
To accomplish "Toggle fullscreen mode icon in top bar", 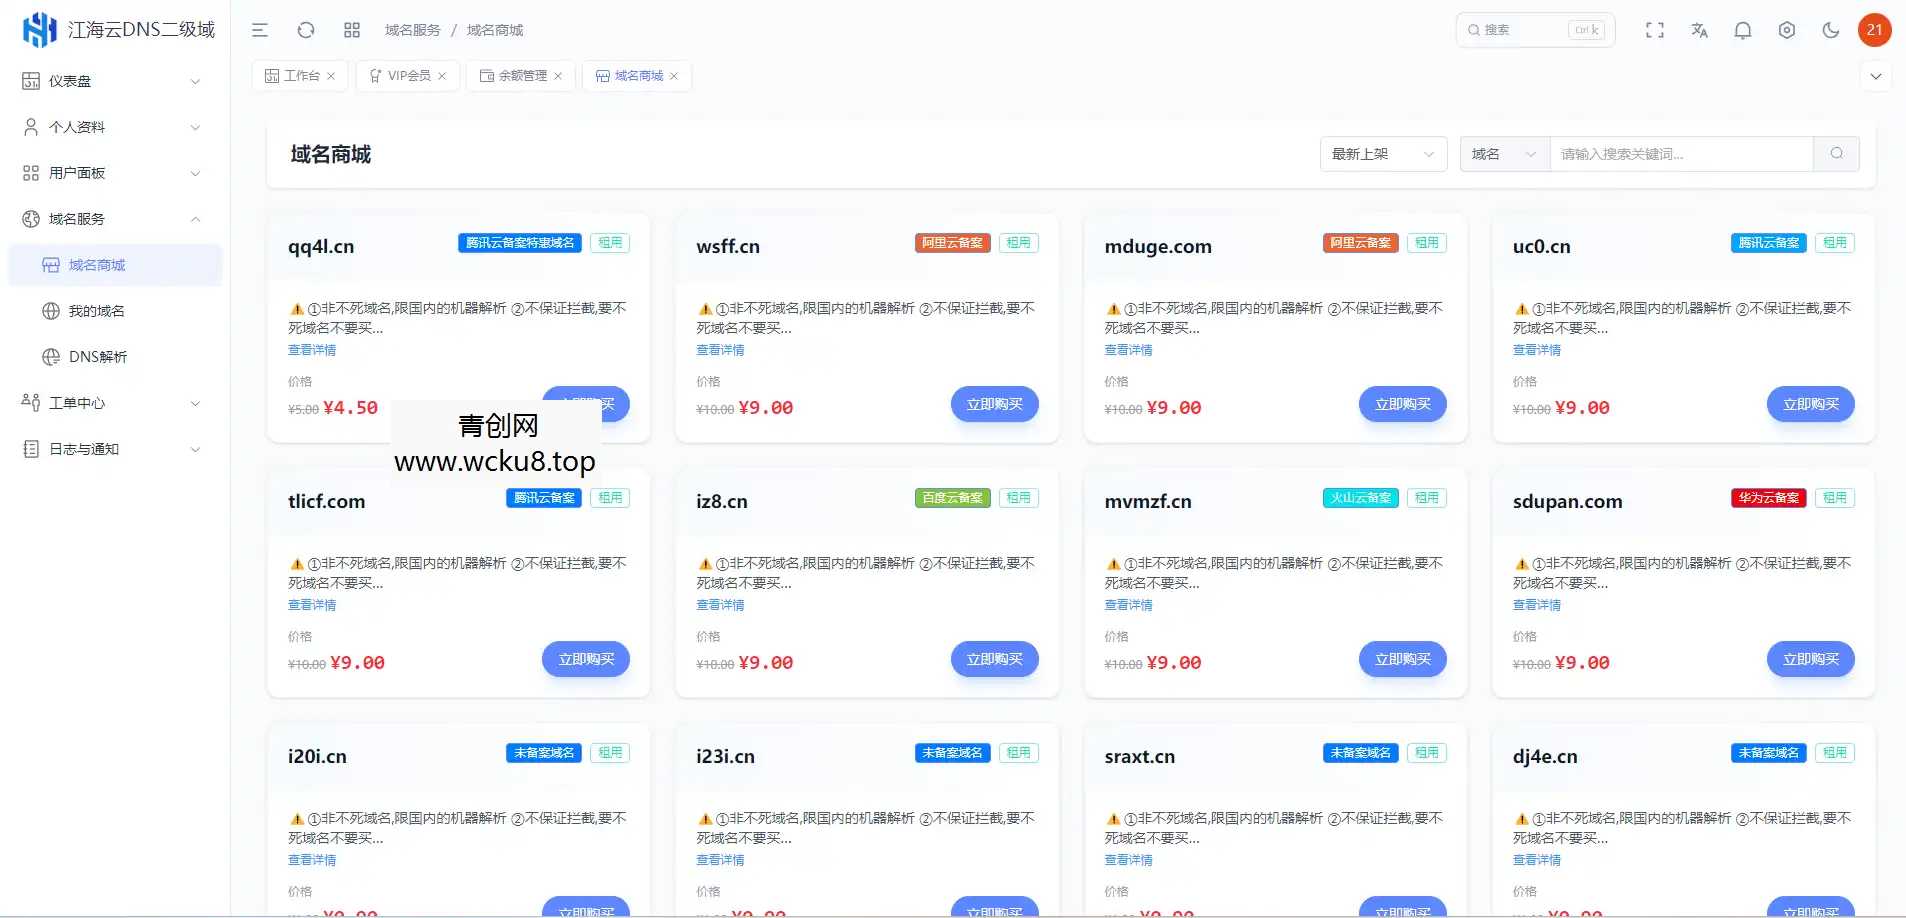I will click(1655, 30).
